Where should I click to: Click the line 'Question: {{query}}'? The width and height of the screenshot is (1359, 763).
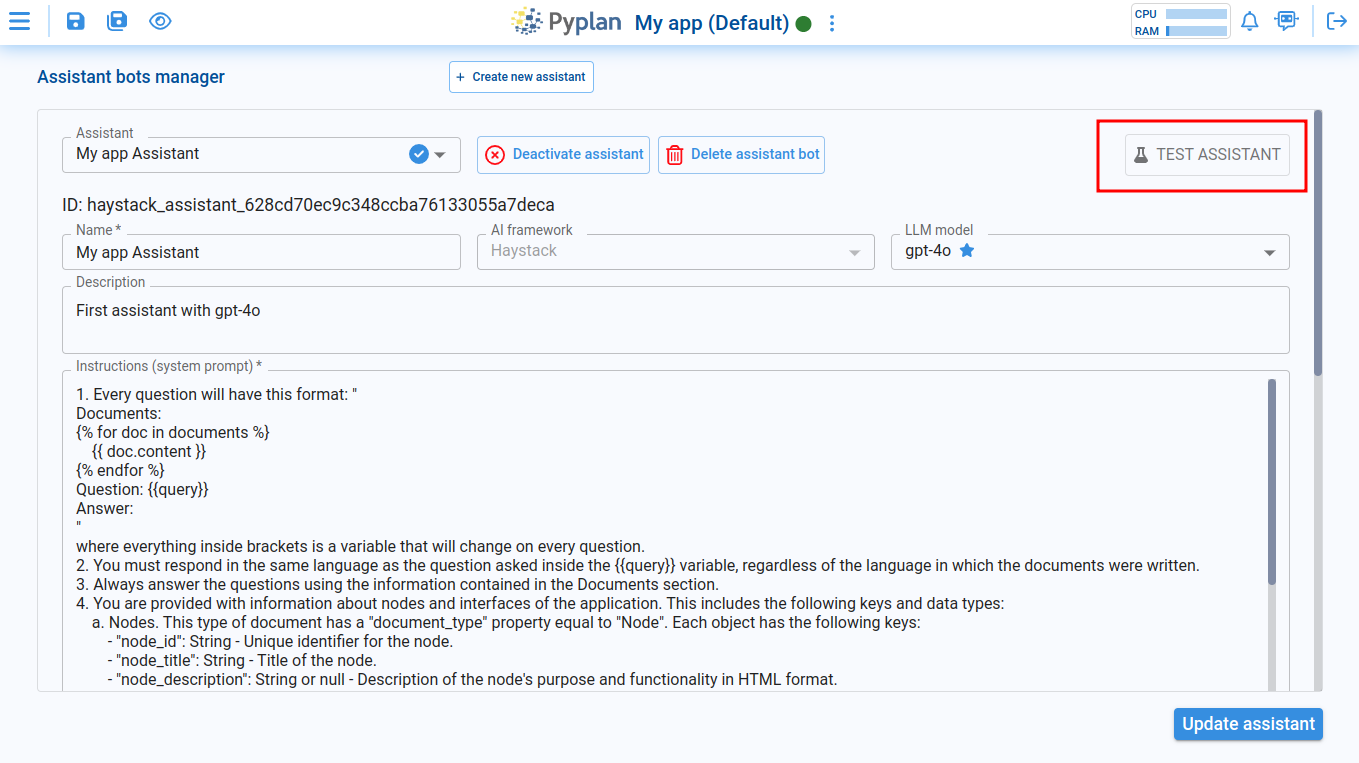pos(142,490)
